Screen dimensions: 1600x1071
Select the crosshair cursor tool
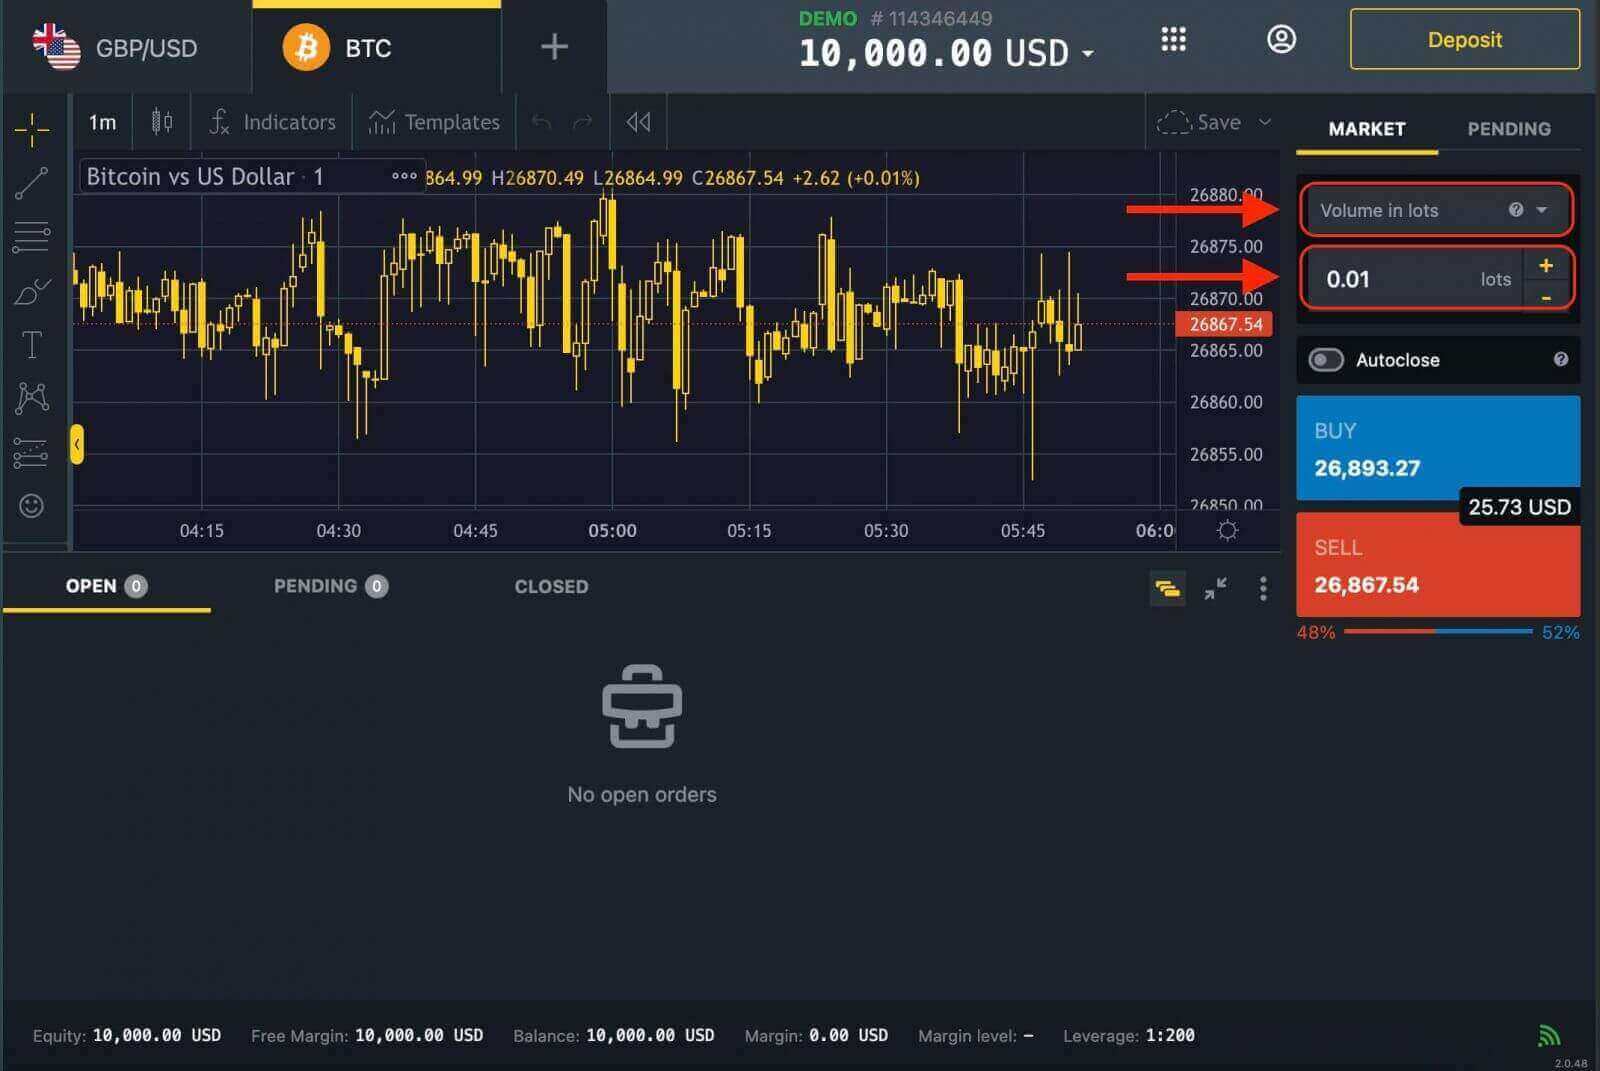click(32, 129)
